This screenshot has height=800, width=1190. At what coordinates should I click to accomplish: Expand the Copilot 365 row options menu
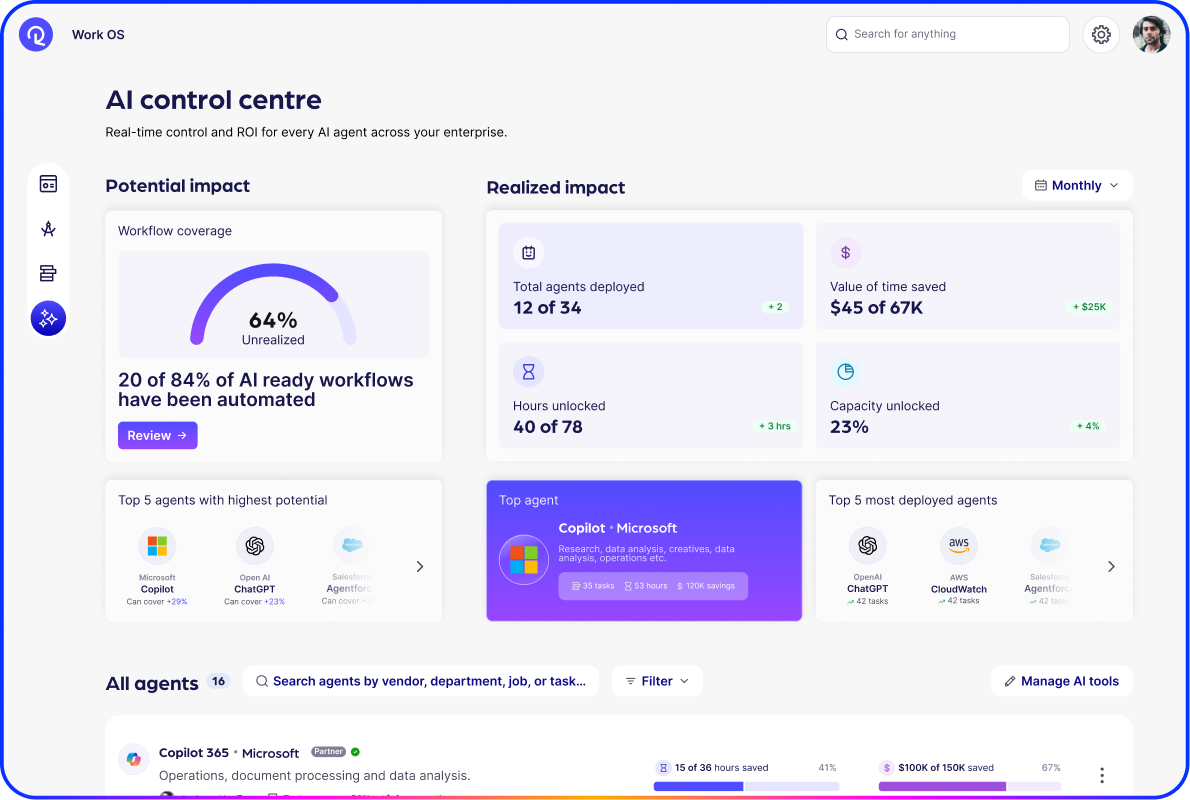coord(1101,775)
